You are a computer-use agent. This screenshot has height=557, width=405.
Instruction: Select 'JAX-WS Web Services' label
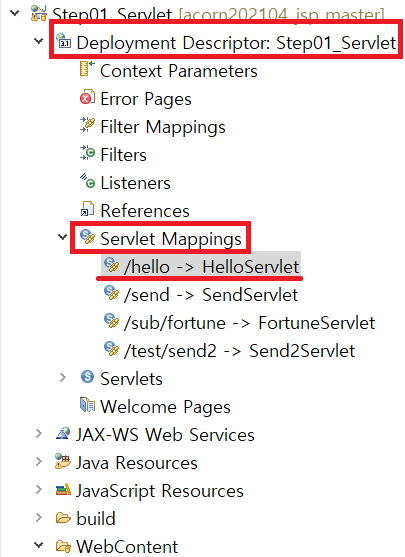[x=165, y=435]
